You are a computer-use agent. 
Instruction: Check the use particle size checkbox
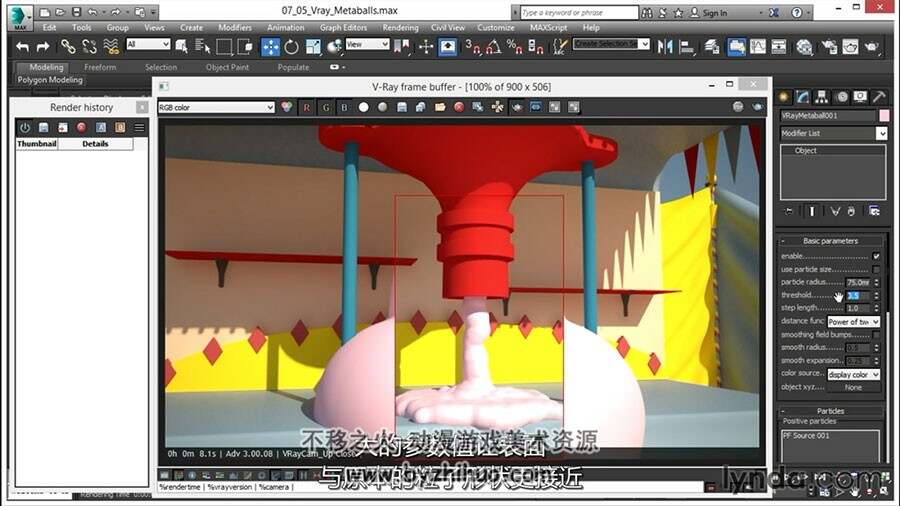click(x=876, y=269)
